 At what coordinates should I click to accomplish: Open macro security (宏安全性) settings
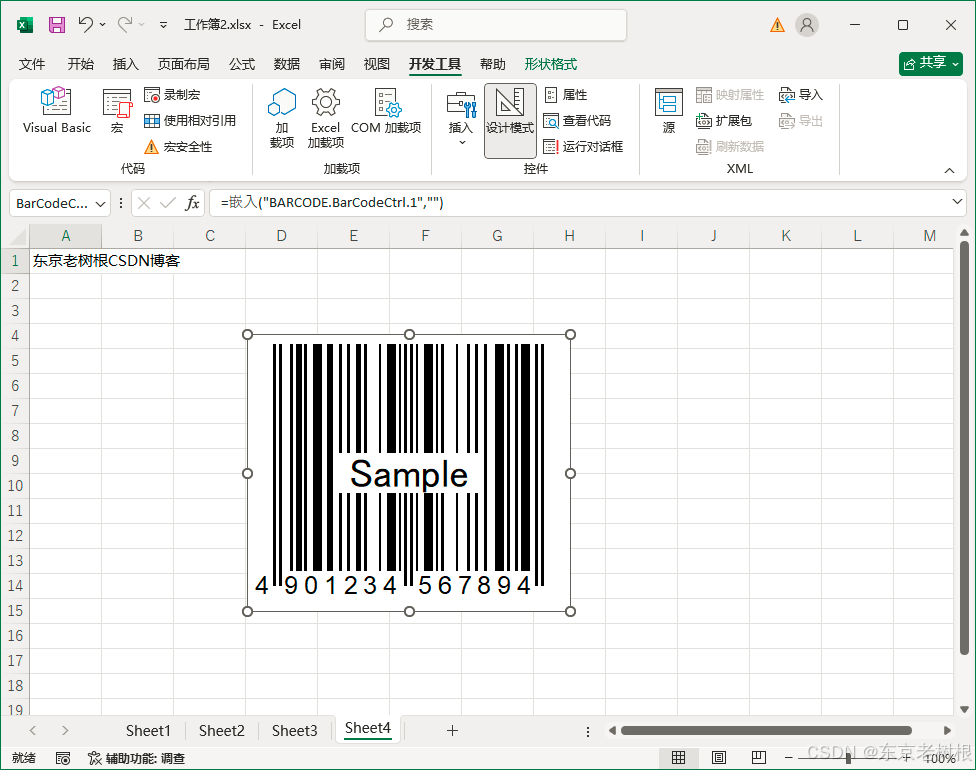click(178, 147)
